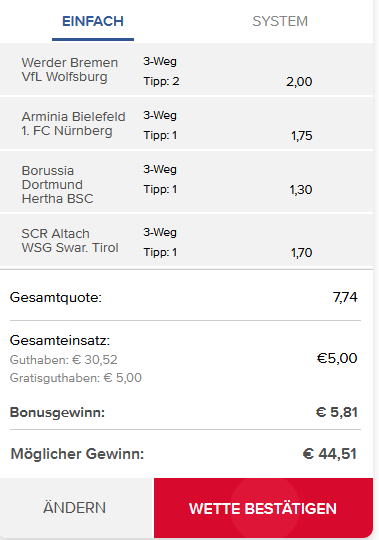Switch to the EINFACH tab
Image resolution: width=379 pixels, height=540 pixels.
point(93,21)
